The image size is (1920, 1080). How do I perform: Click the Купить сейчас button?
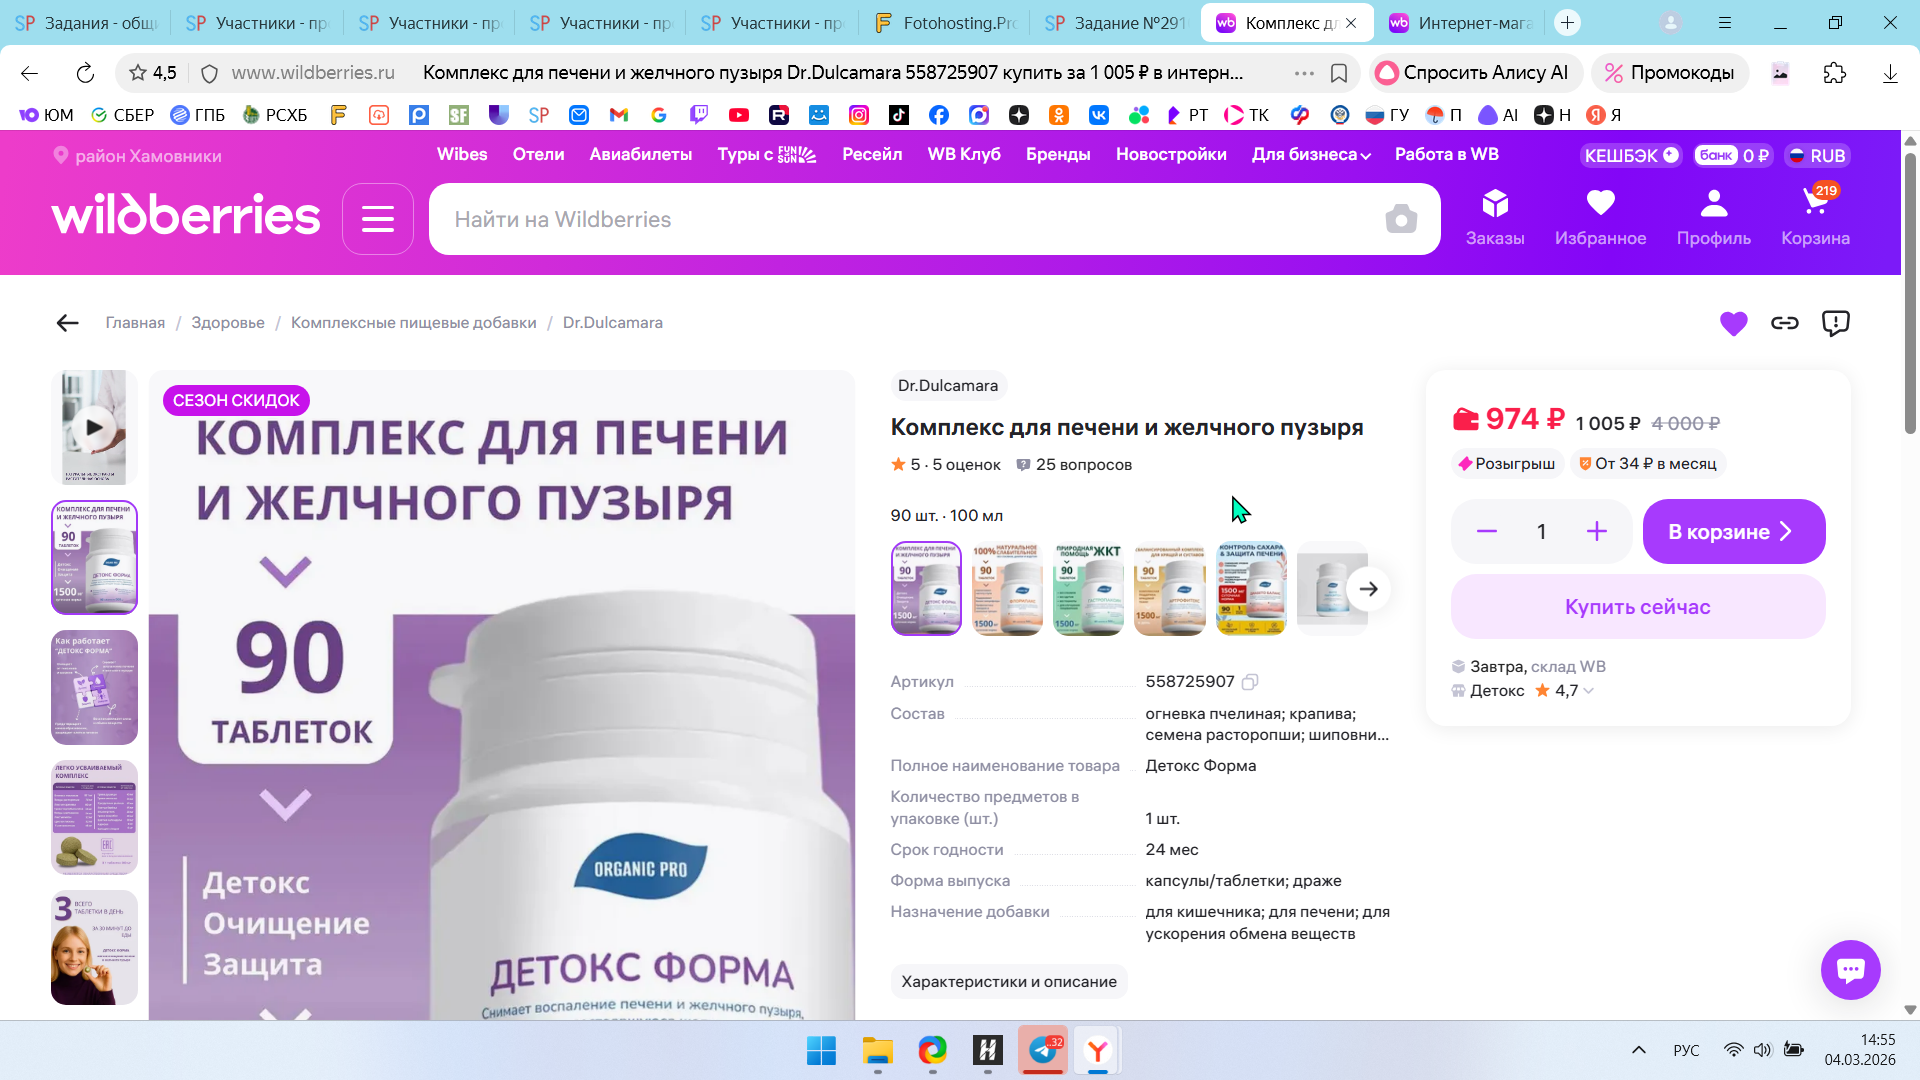point(1637,607)
